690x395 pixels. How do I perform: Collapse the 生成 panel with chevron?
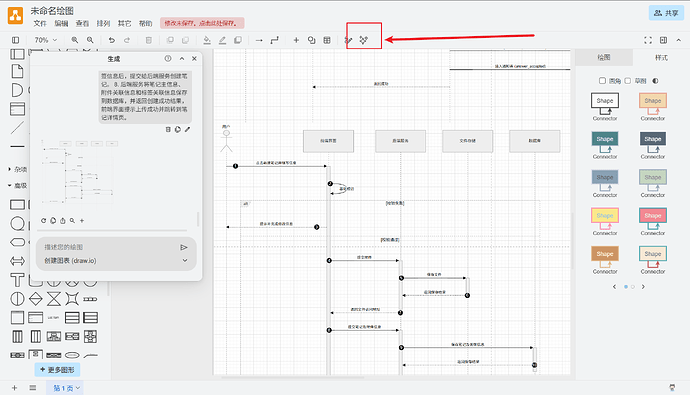182,59
